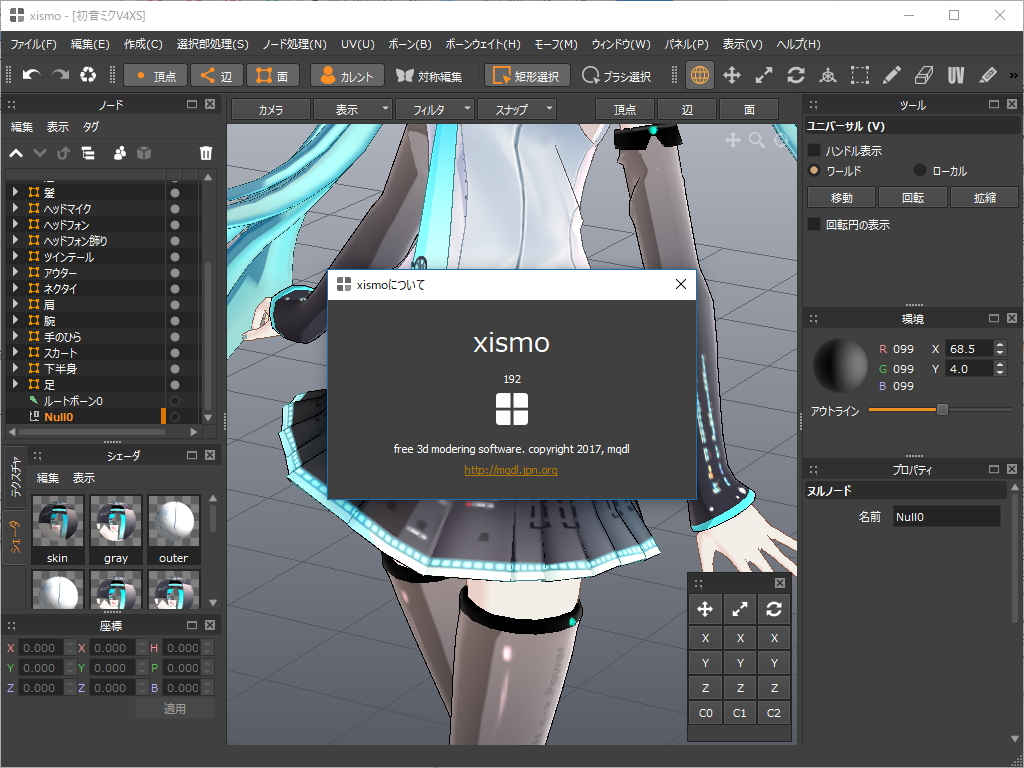Select the dashed rectangle selection tool icon
Image resolution: width=1024 pixels, height=768 pixels.
coord(859,75)
